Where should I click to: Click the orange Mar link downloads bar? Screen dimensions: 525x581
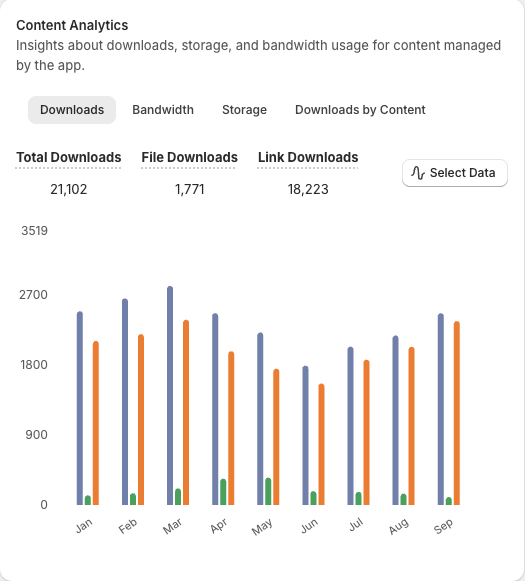[x=186, y=412]
